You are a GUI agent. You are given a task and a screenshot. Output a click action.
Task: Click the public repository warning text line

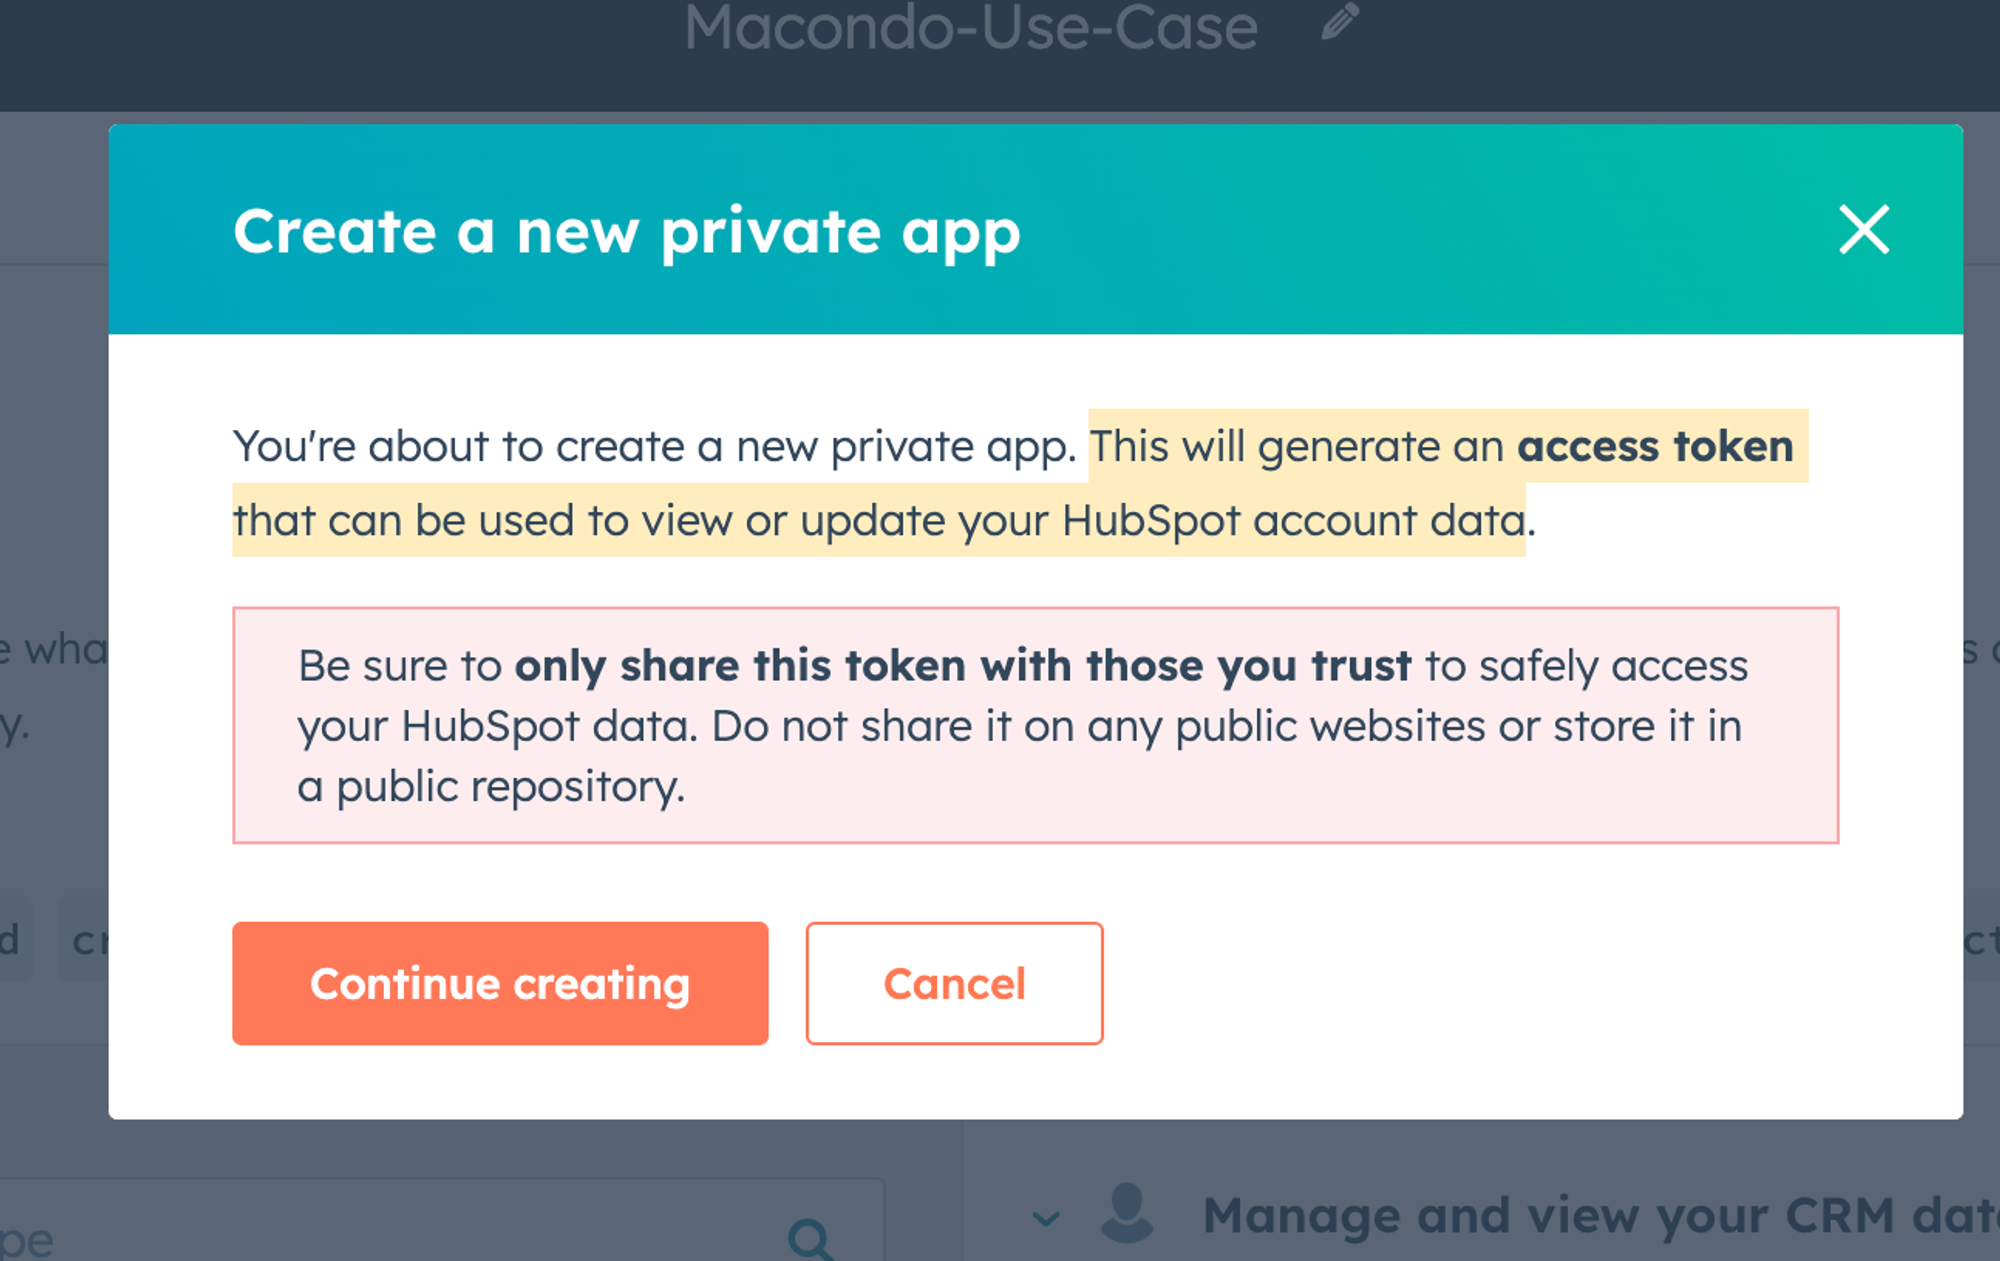coord(491,787)
